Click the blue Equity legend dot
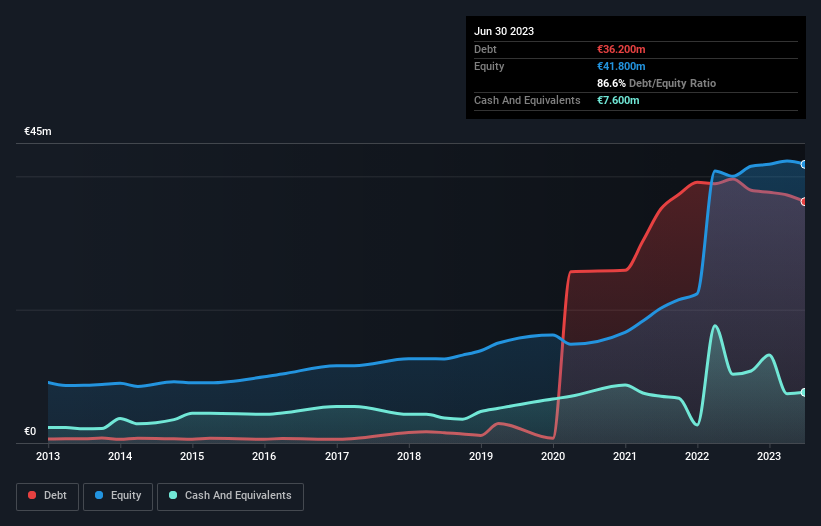821x526 pixels. pyautogui.click(x=99, y=495)
